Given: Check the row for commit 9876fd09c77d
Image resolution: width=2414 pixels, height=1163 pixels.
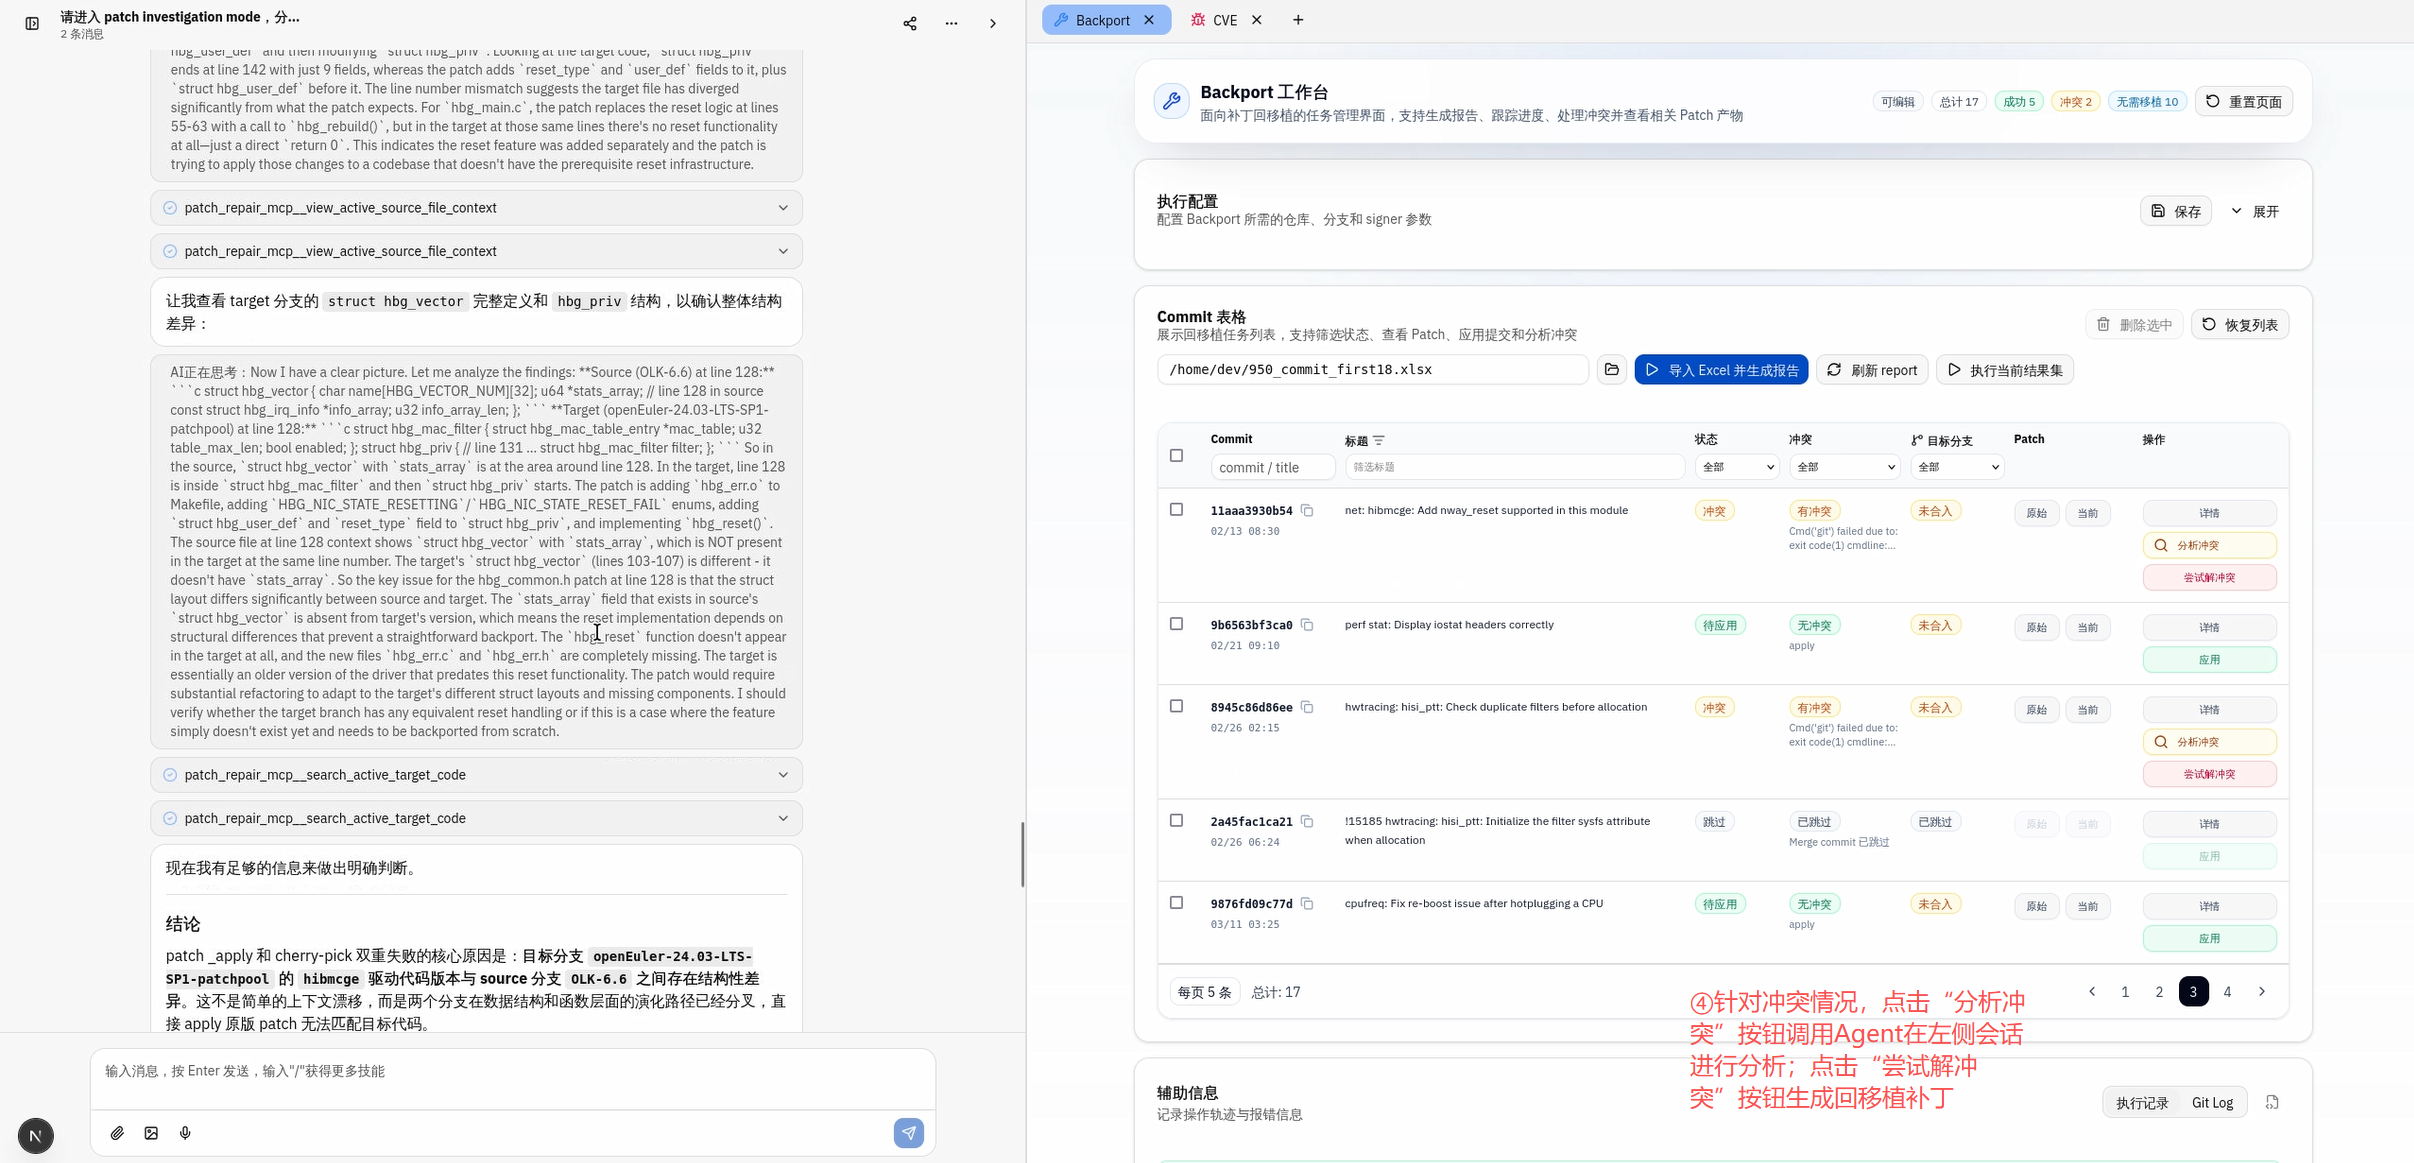Looking at the screenshot, I should [x=1176, y=903].
